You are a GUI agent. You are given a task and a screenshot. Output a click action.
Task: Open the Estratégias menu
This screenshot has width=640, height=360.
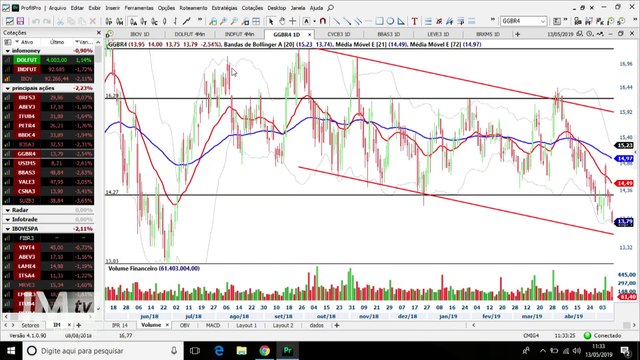[x=224, y=8]
